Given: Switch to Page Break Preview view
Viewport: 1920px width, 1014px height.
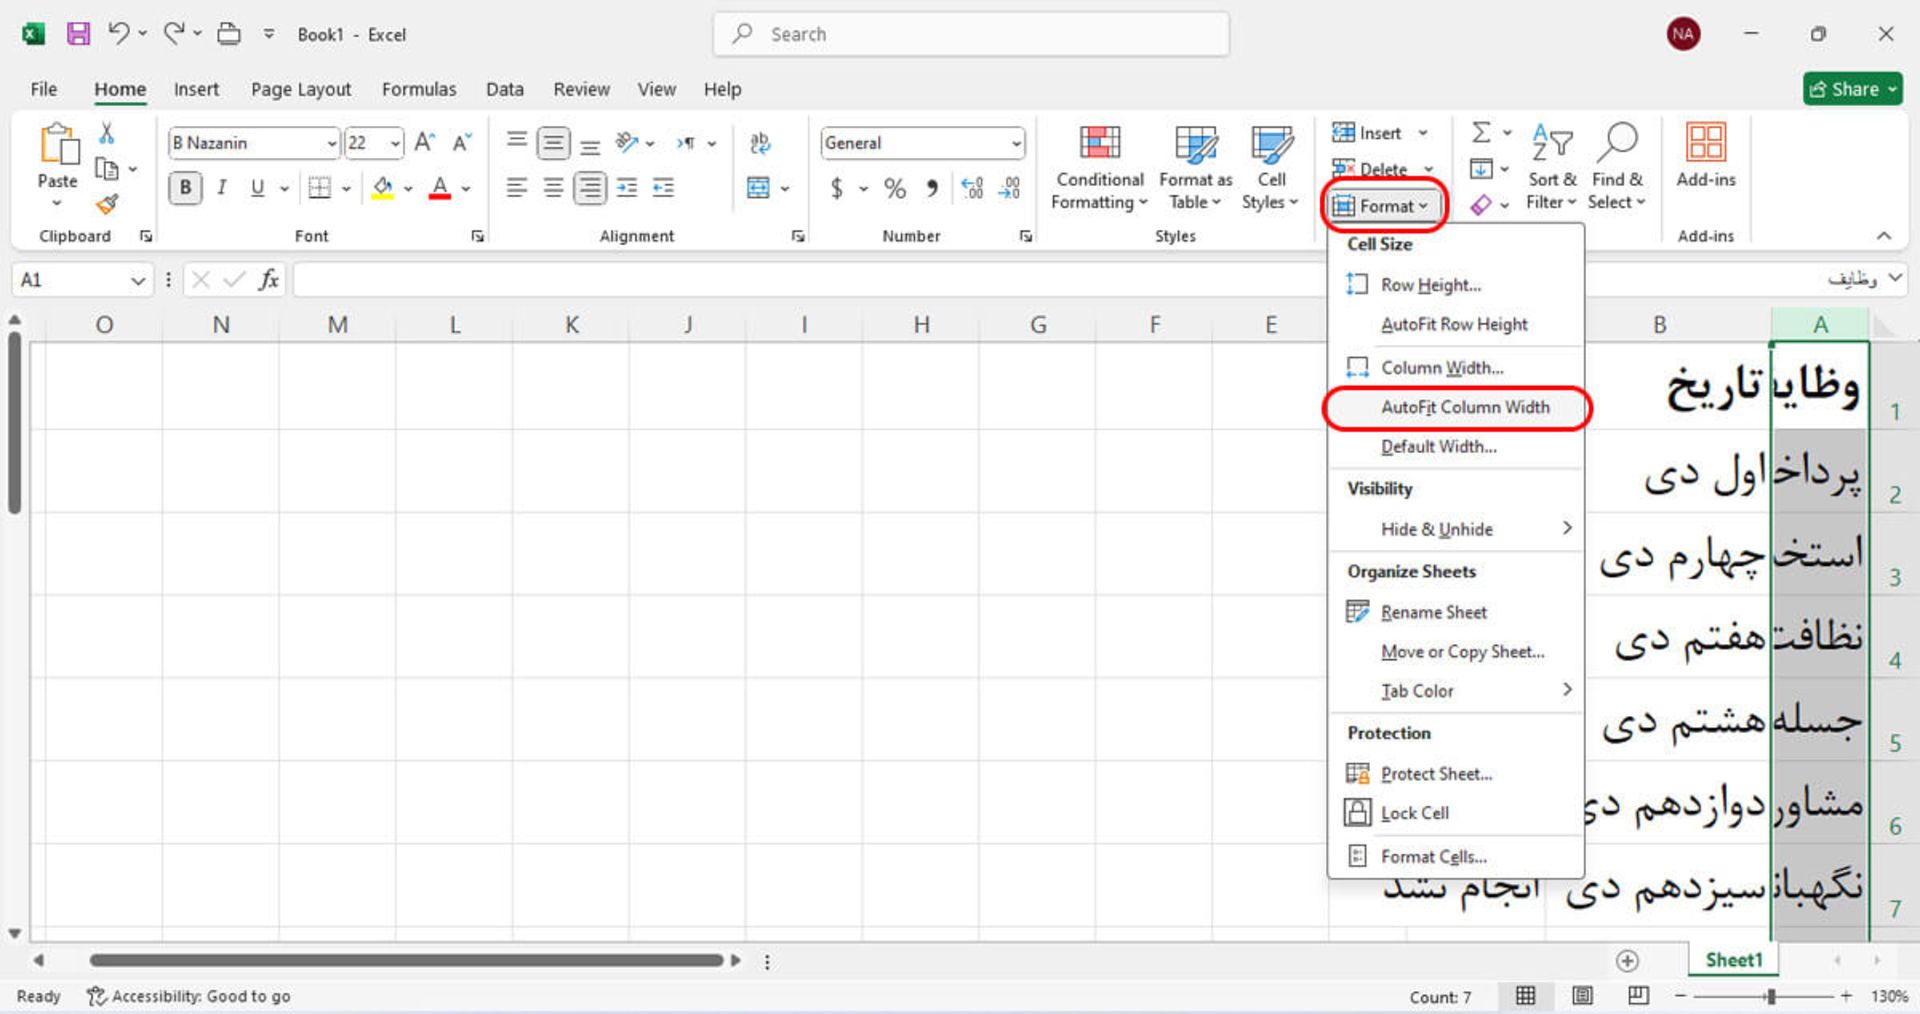Looking at the screenshot, I should (1638, 996).
